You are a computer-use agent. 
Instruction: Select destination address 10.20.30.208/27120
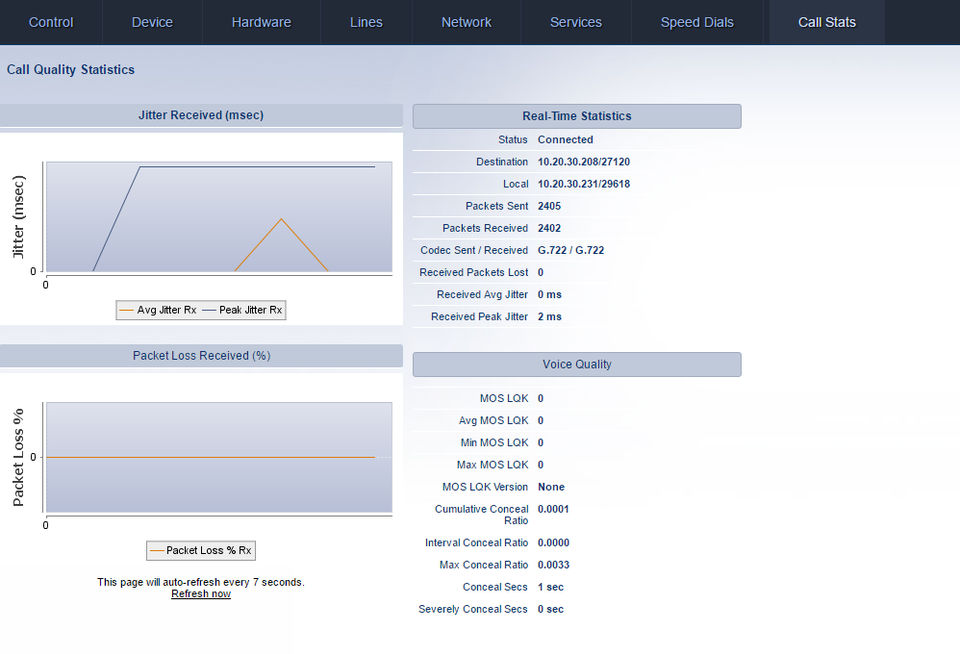tap(583, 162)
